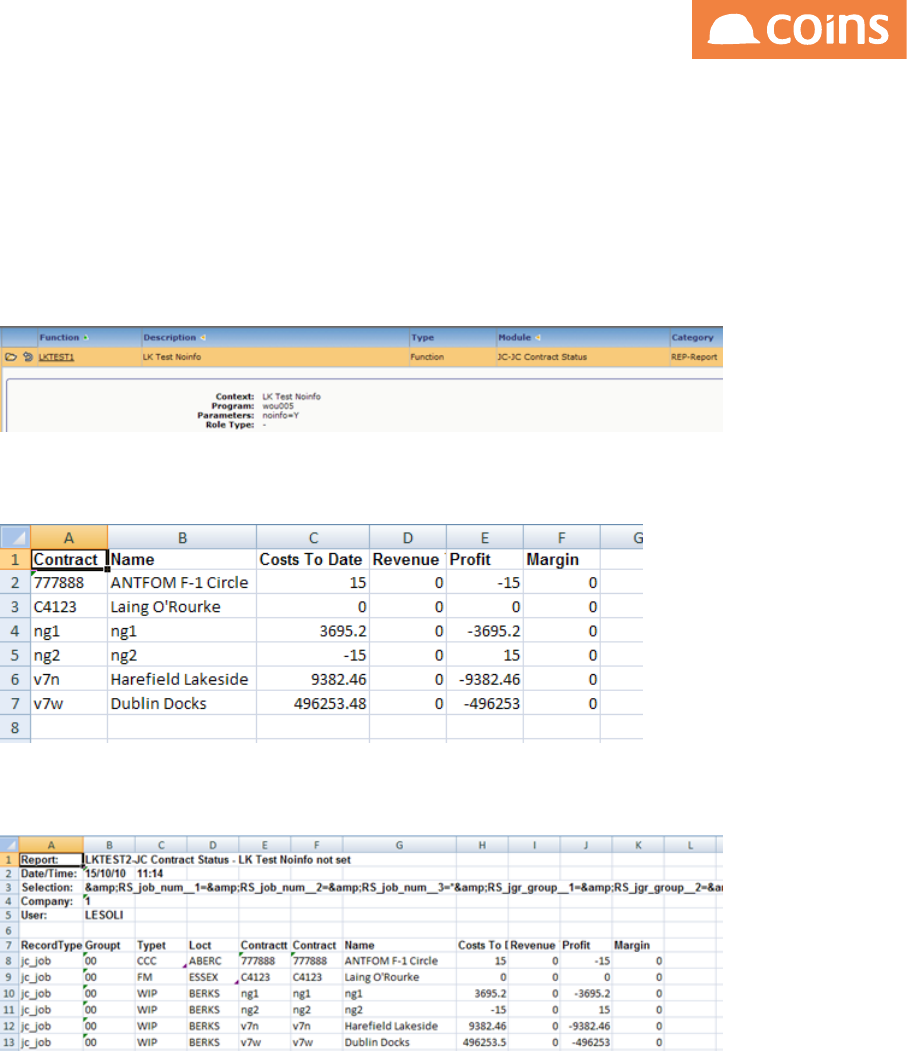Click select-all corner of sheet with Contract in A1
This screenshot has height=1051, width=907.
coord(15,537)
